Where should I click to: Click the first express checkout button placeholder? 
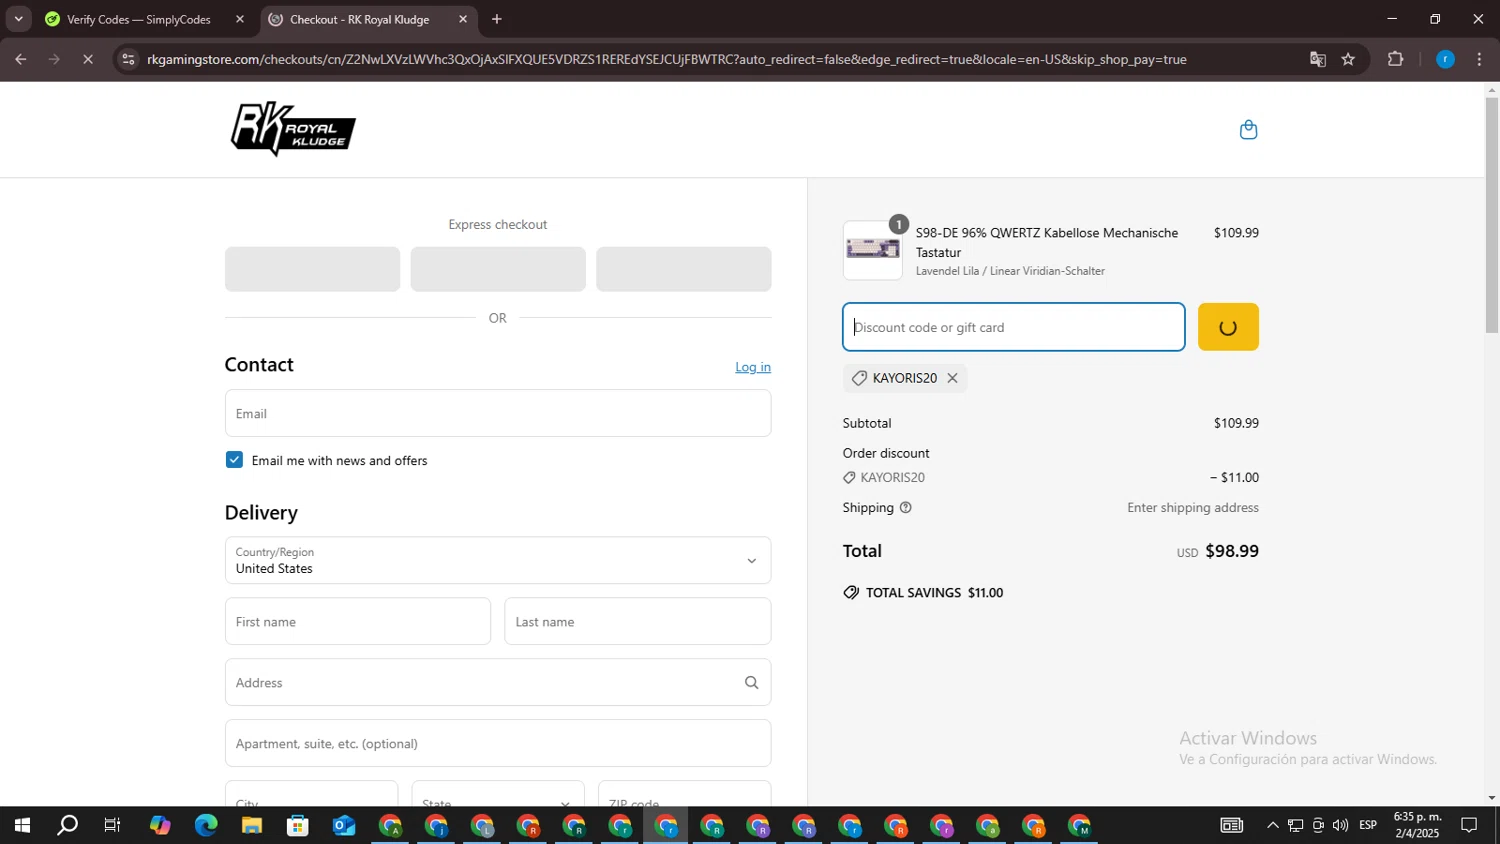tap(312, 269)
